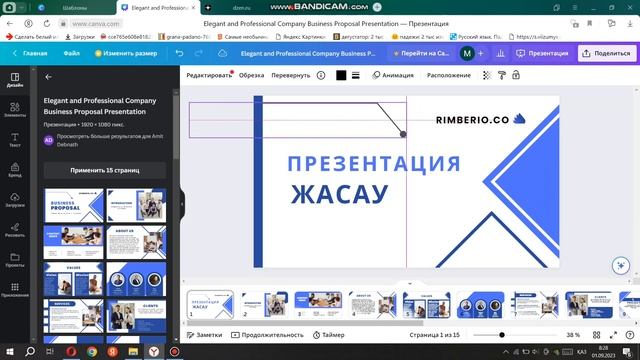The width and height of the screenshot is (640, 360).
Task: Click the Презентация present button
Action: [542, 53]
